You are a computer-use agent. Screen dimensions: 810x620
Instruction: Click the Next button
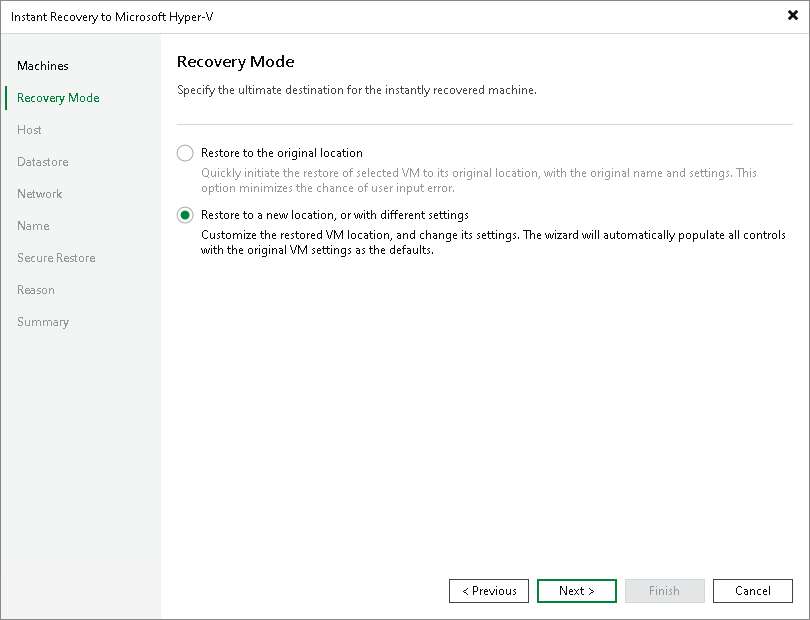(x=577, y=591)
